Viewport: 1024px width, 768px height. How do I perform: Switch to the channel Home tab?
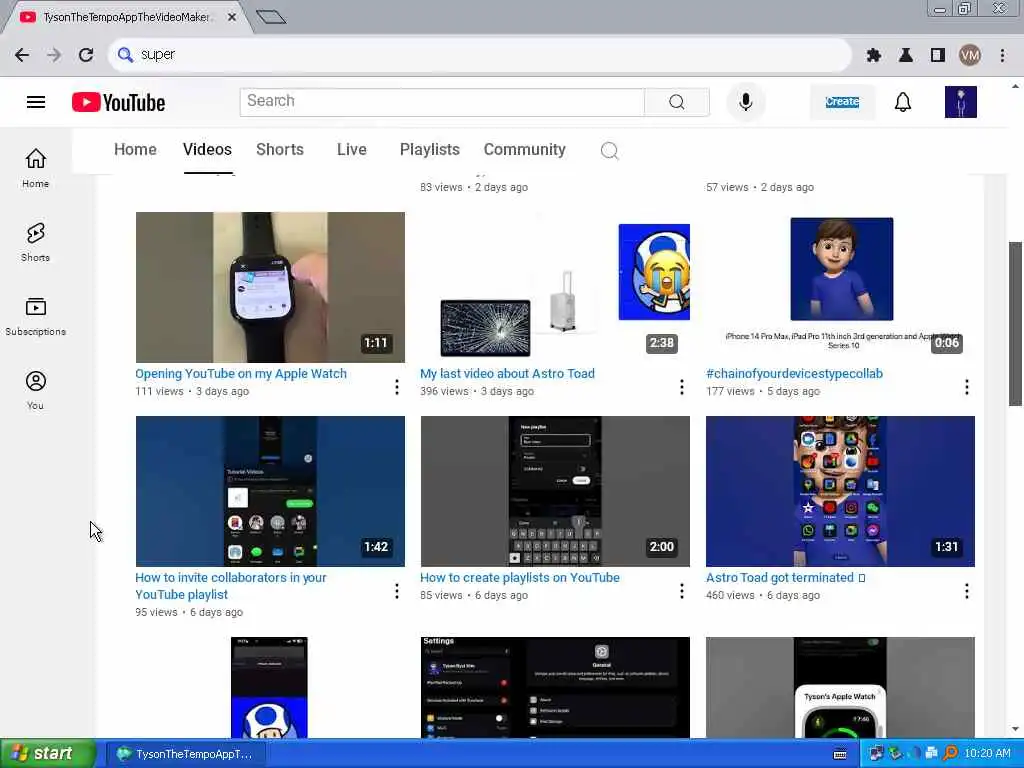pos(135,150)
